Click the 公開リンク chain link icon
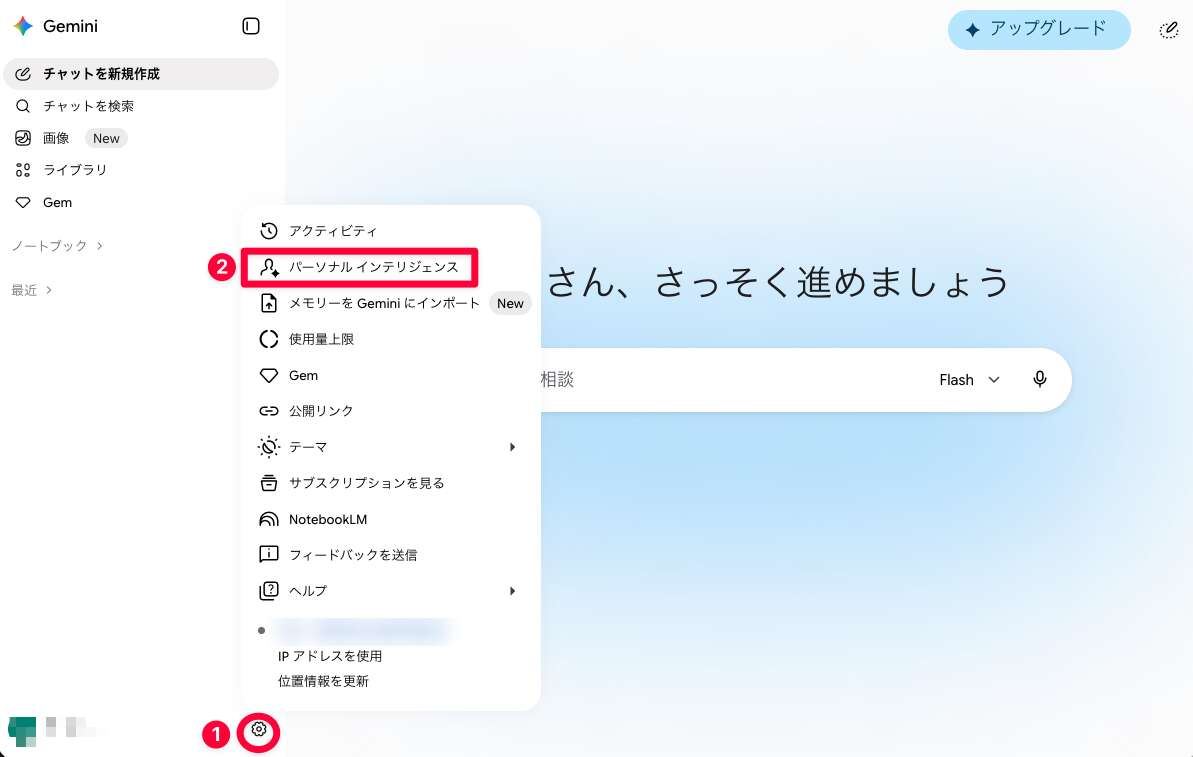This screenshot has height=757, width=1193. tap(269, 411)
